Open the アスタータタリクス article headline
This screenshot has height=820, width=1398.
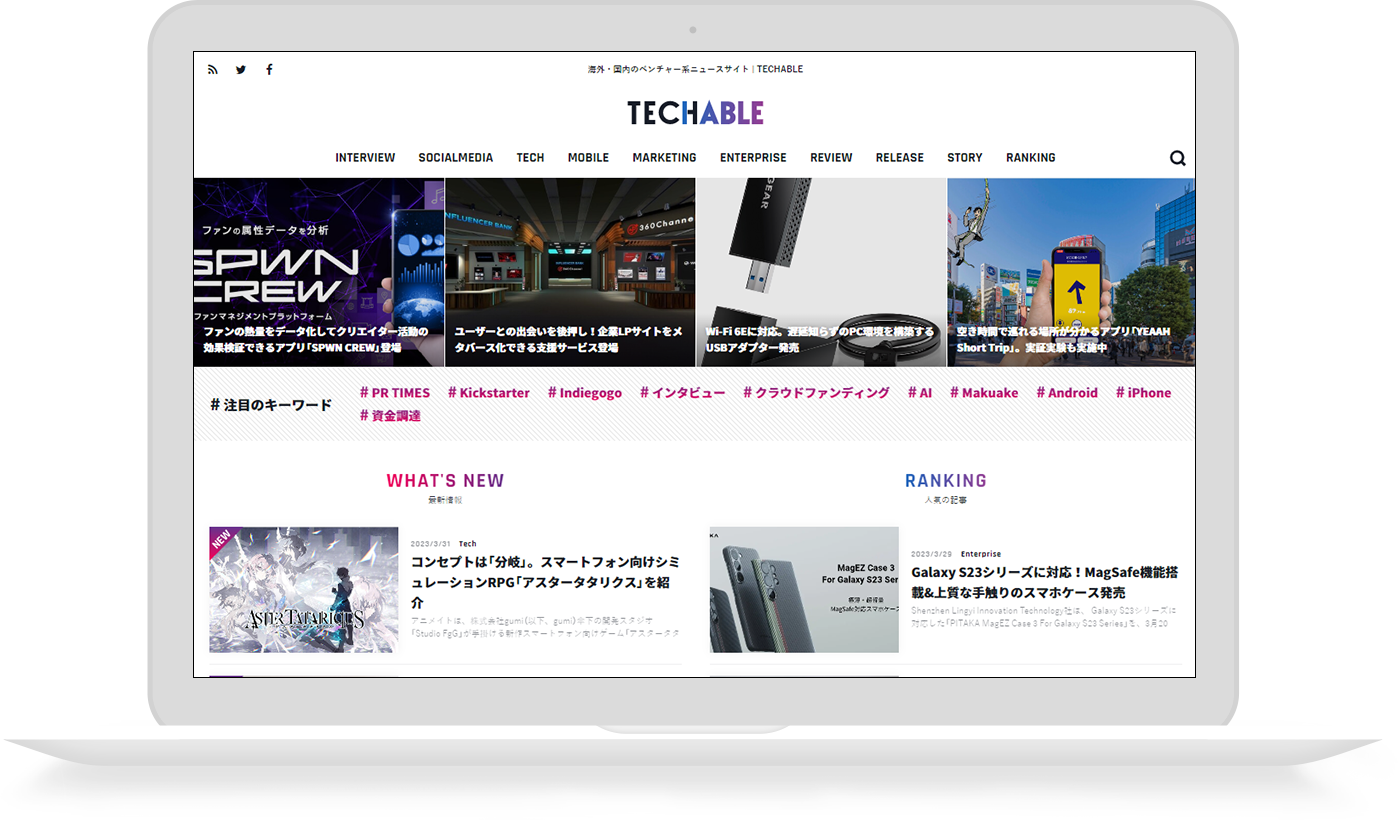tap(546, 583)
